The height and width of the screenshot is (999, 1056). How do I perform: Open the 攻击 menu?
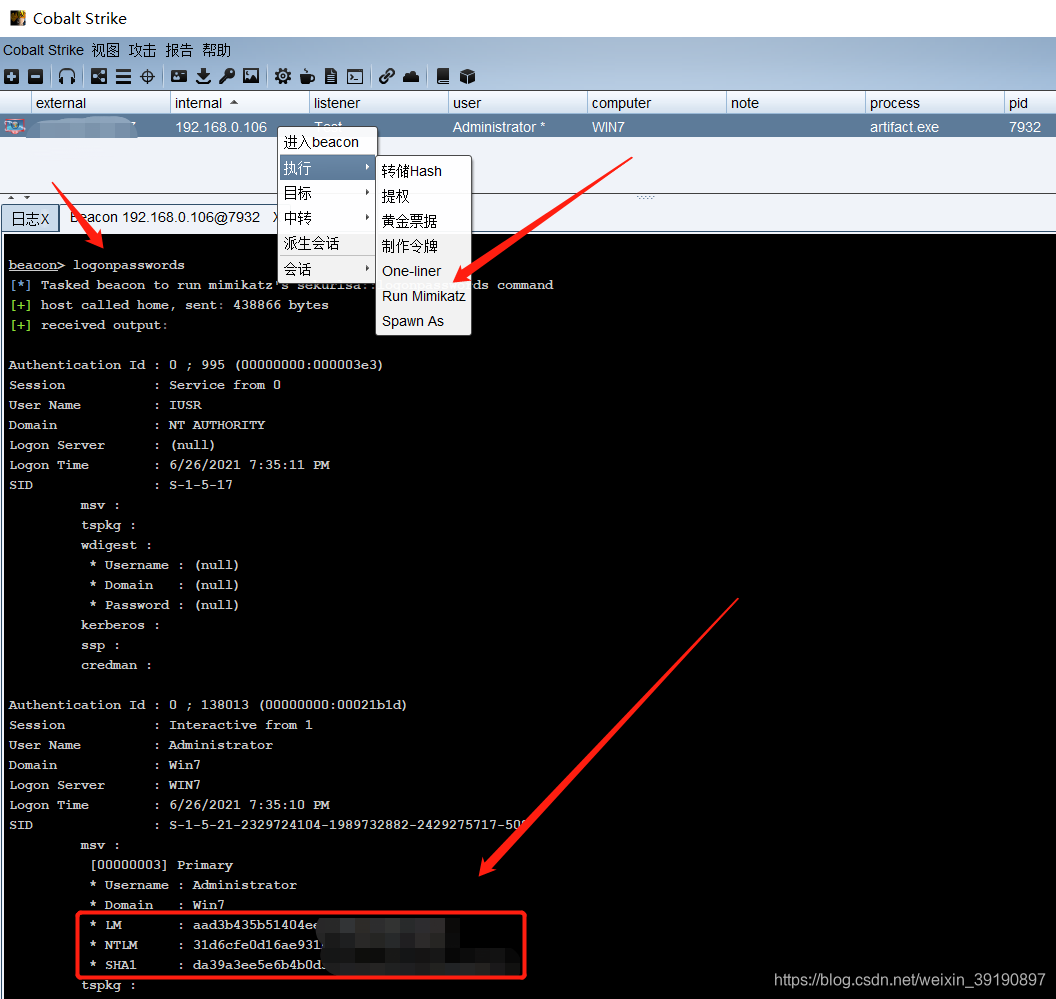point(142,51)
